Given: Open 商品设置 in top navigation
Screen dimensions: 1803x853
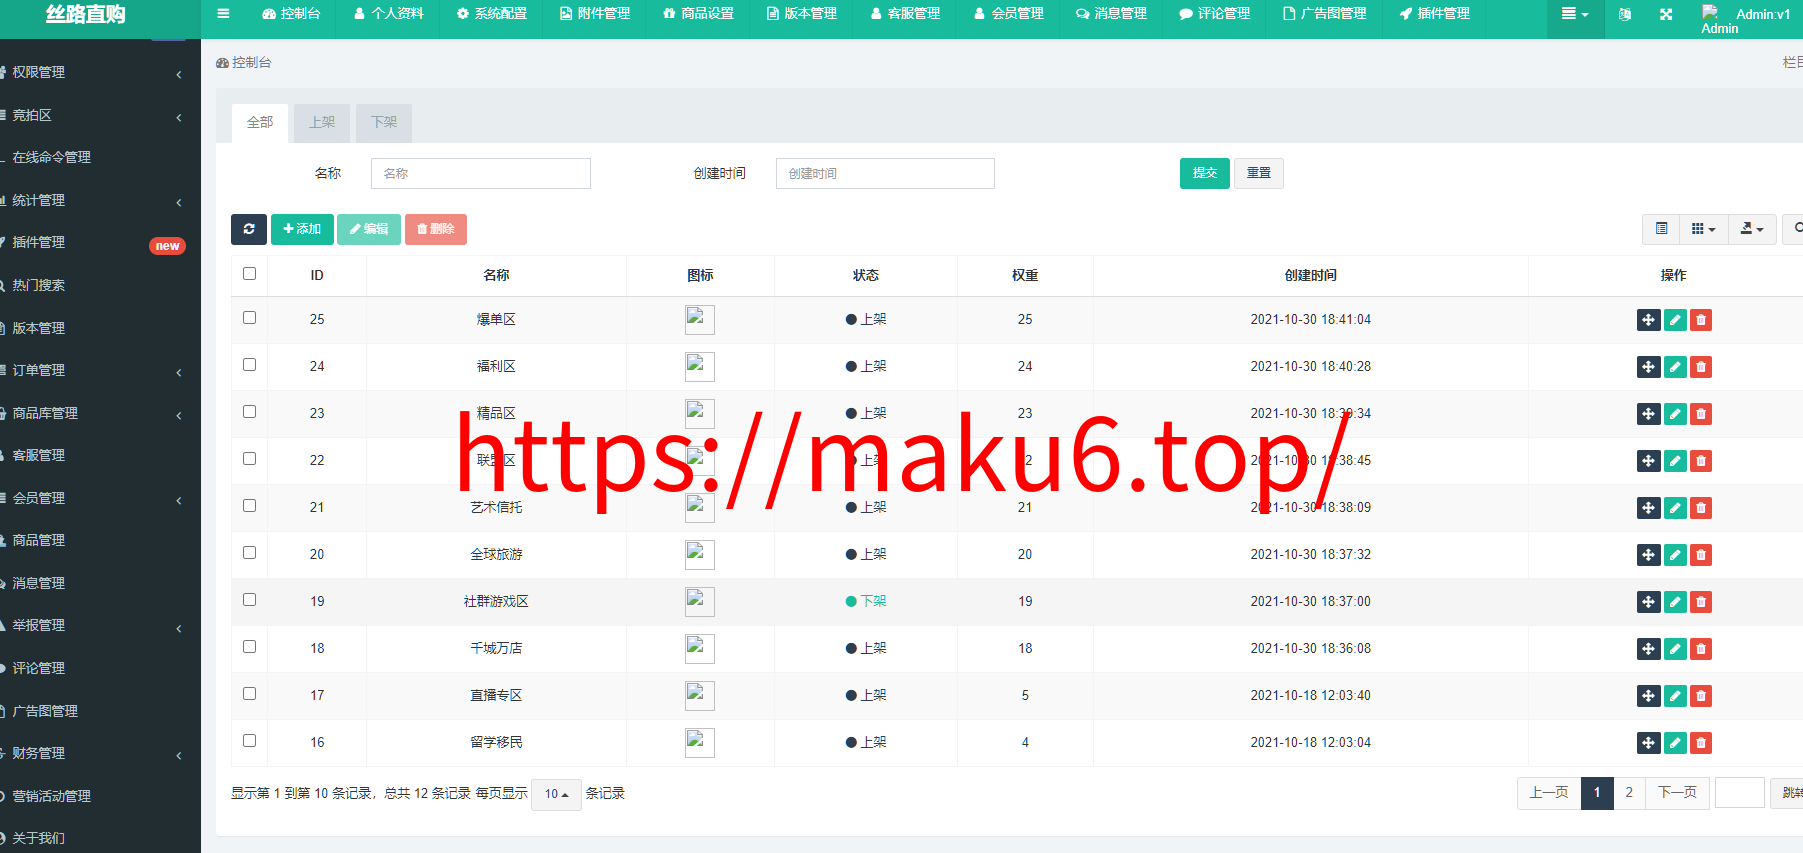Looking at the screenshot, I should [x=698, y=14].
